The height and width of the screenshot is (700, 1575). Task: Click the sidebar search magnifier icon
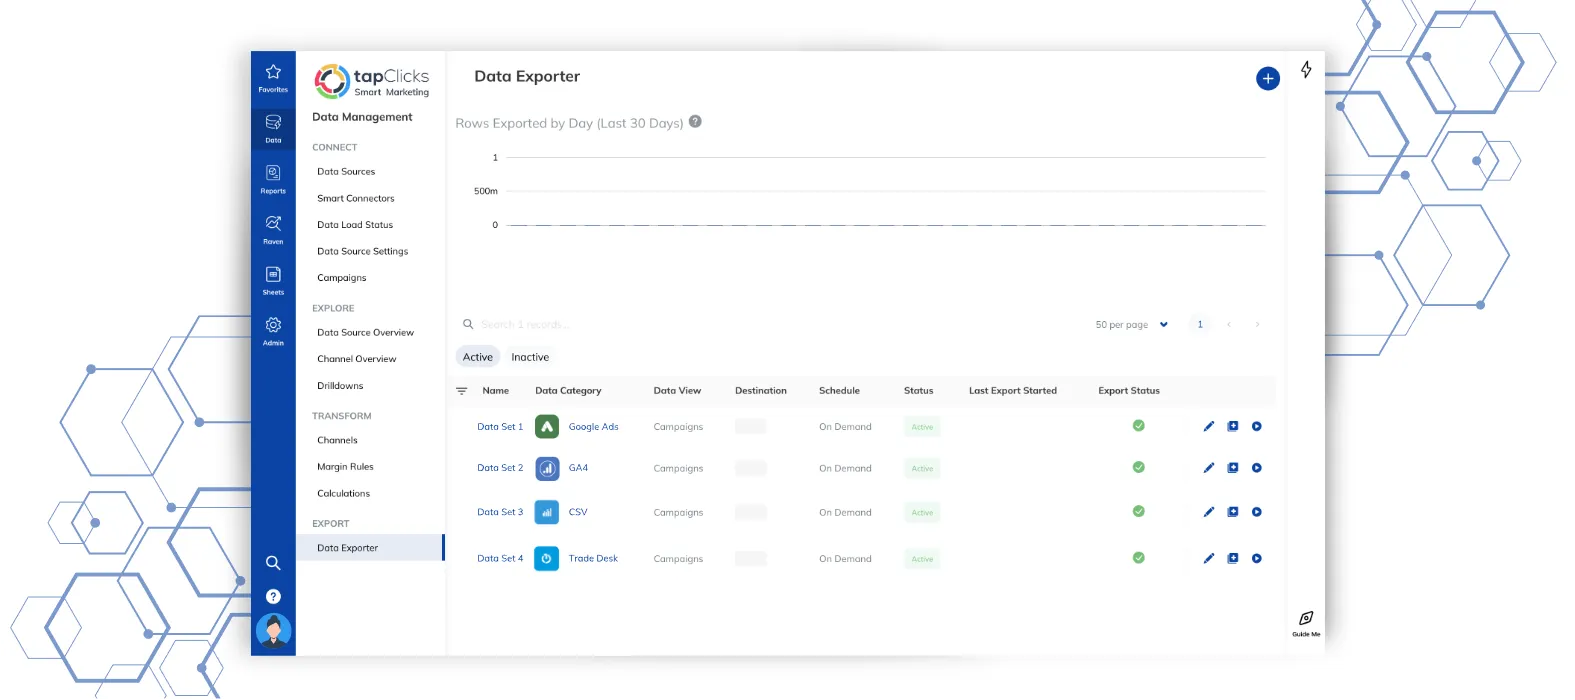tap(273, 563)
